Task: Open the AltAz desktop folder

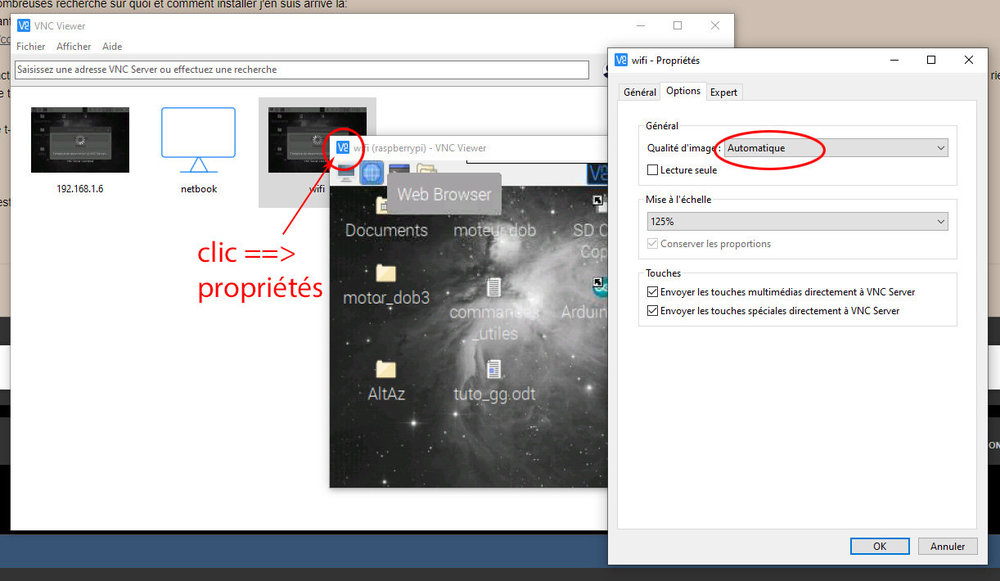Action: click(386, 369)
